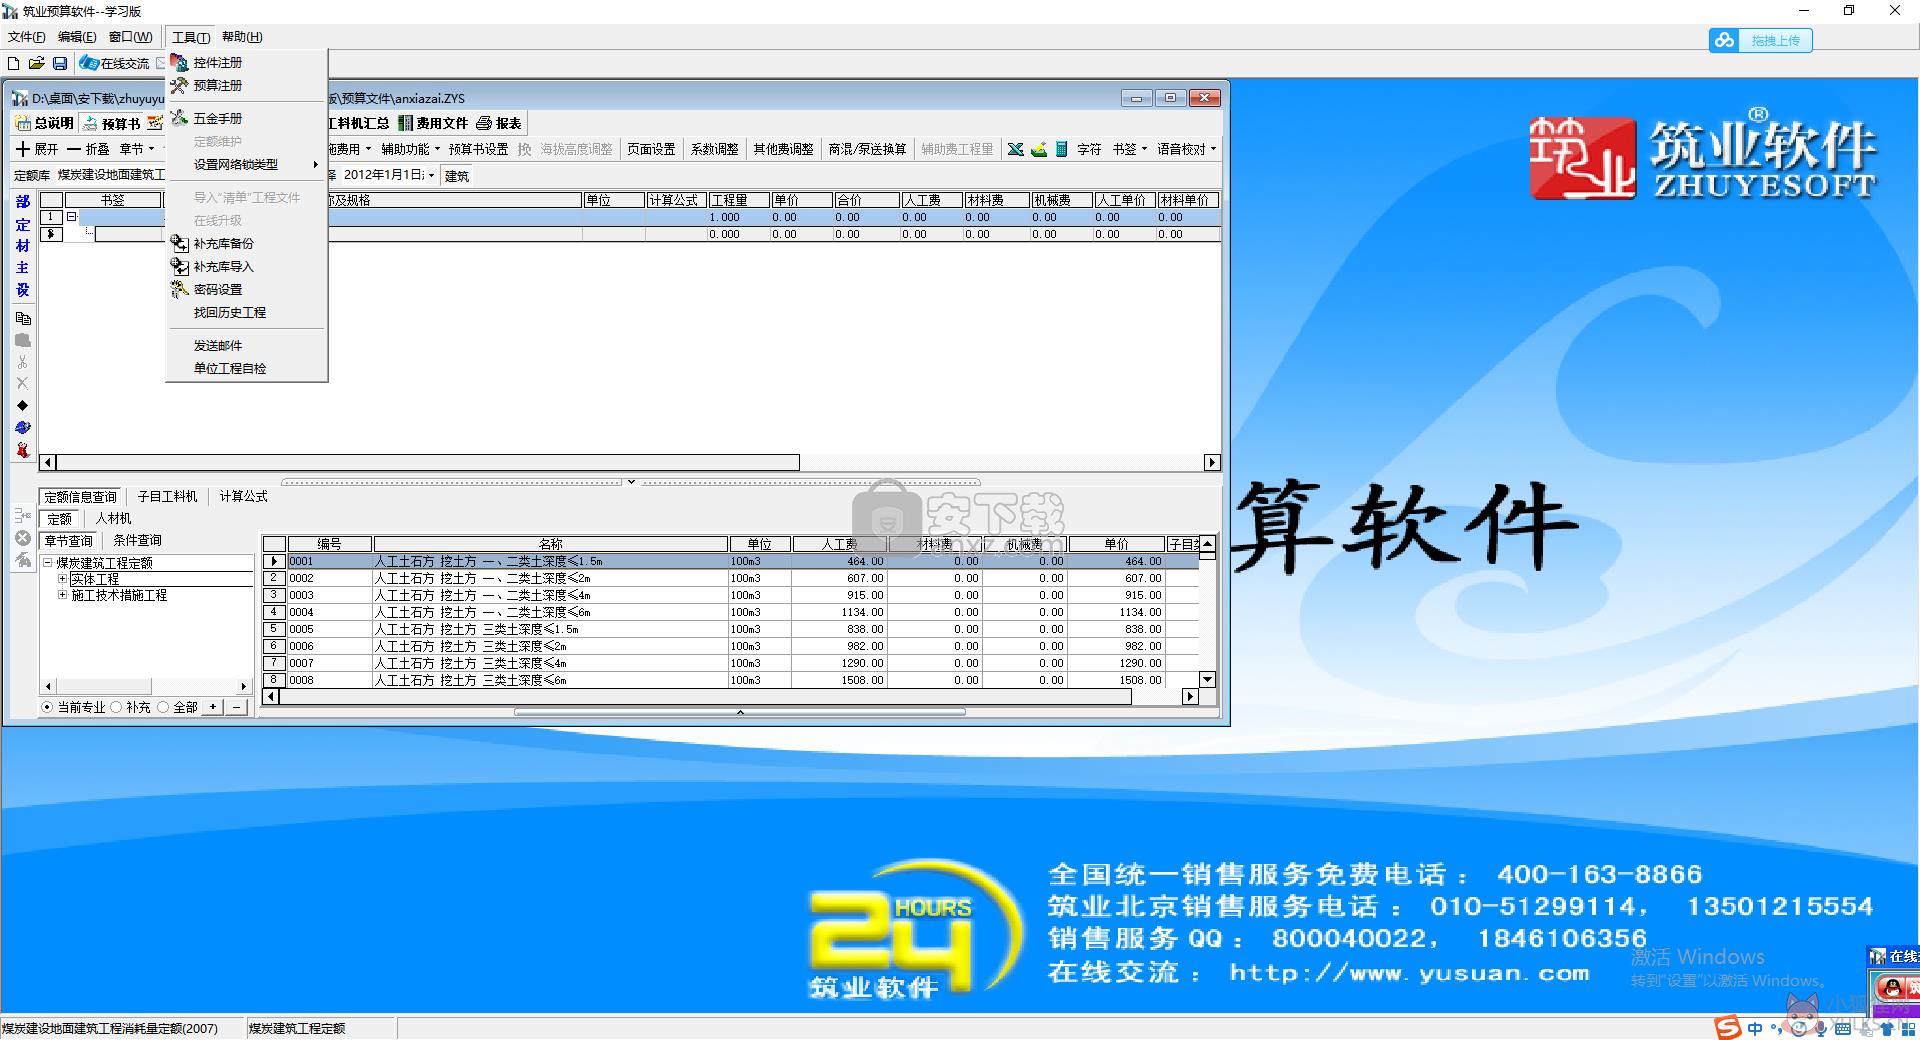The image size is (1920, 1040).
Task: Click the 预算书设置 button
Action: point(478,149)
